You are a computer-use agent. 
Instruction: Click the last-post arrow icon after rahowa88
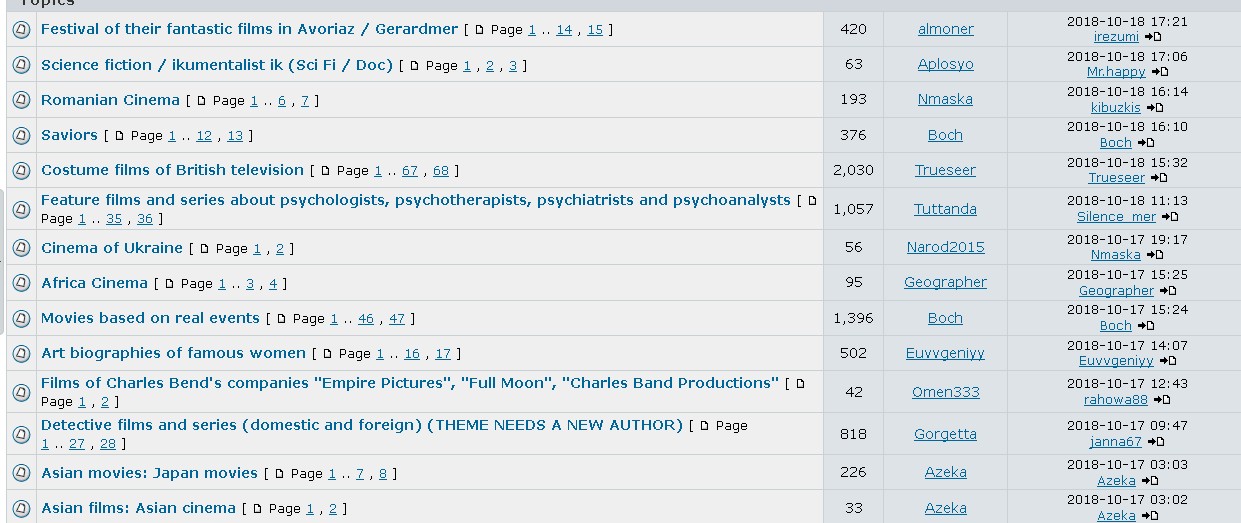(x=1162, y=400)
